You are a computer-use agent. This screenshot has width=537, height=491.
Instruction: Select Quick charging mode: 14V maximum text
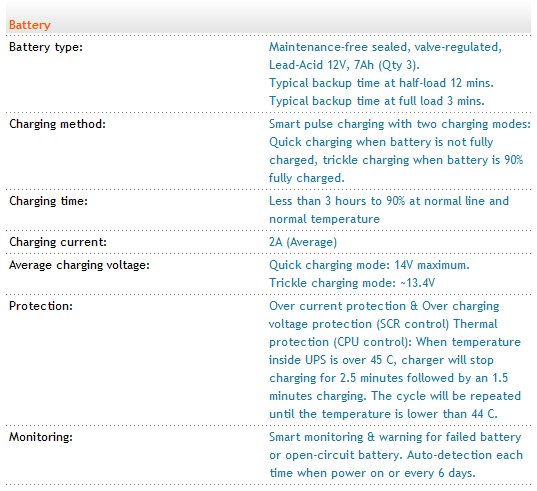point(369,265)
